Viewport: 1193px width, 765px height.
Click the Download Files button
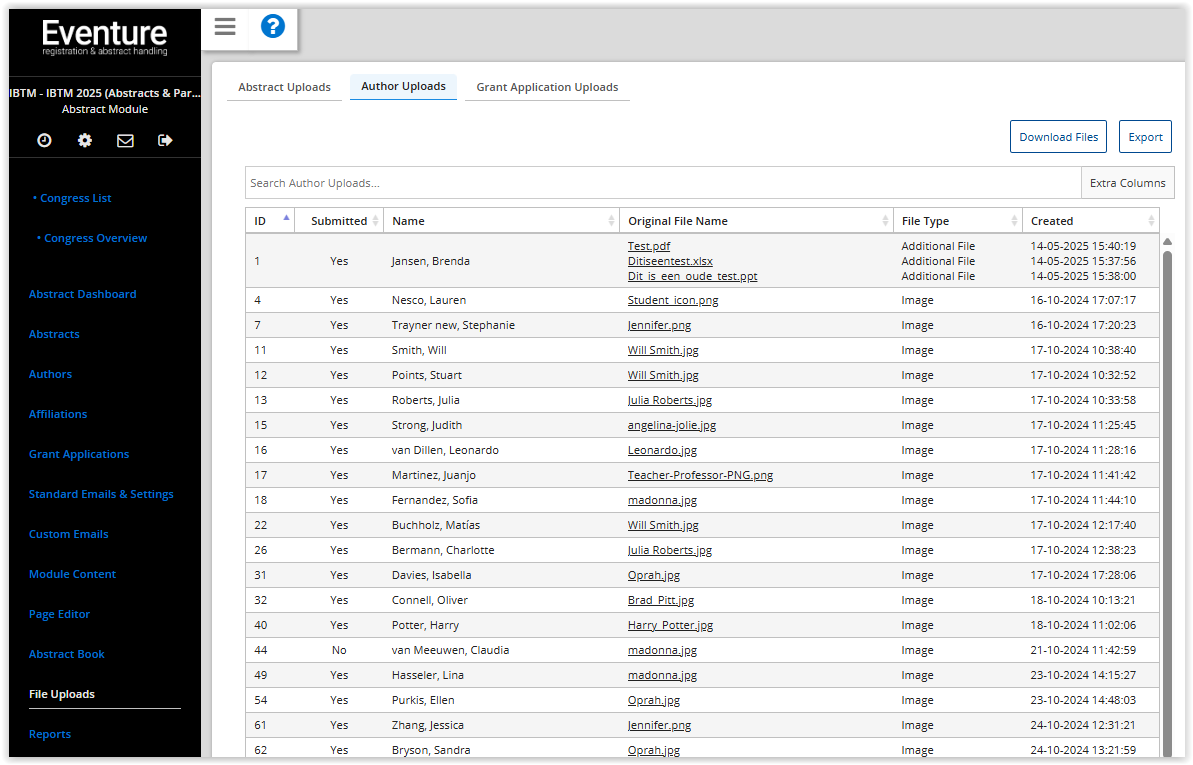[1058, 137]
